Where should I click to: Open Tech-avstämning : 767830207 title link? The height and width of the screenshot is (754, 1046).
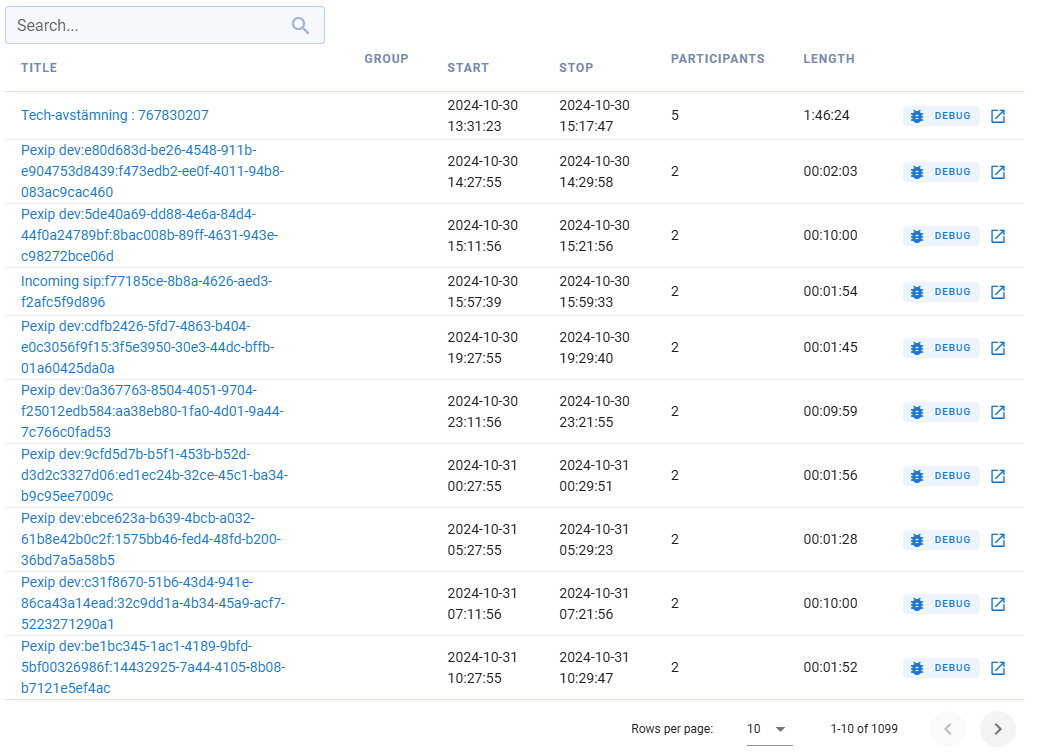click(x=115, y=115)
